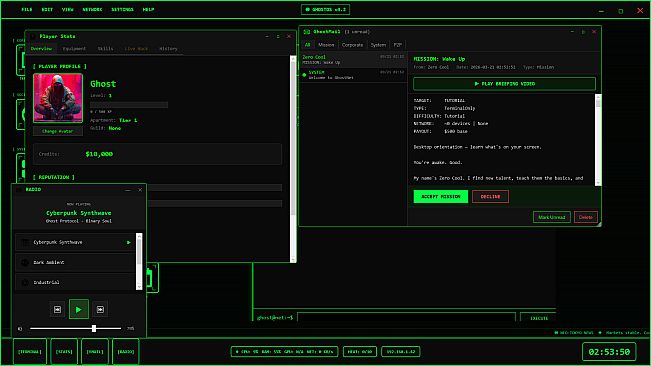This screenshot has width=651, height=366.
Task: Open Terminal from the taskbar
Action: tap(30, 351)
